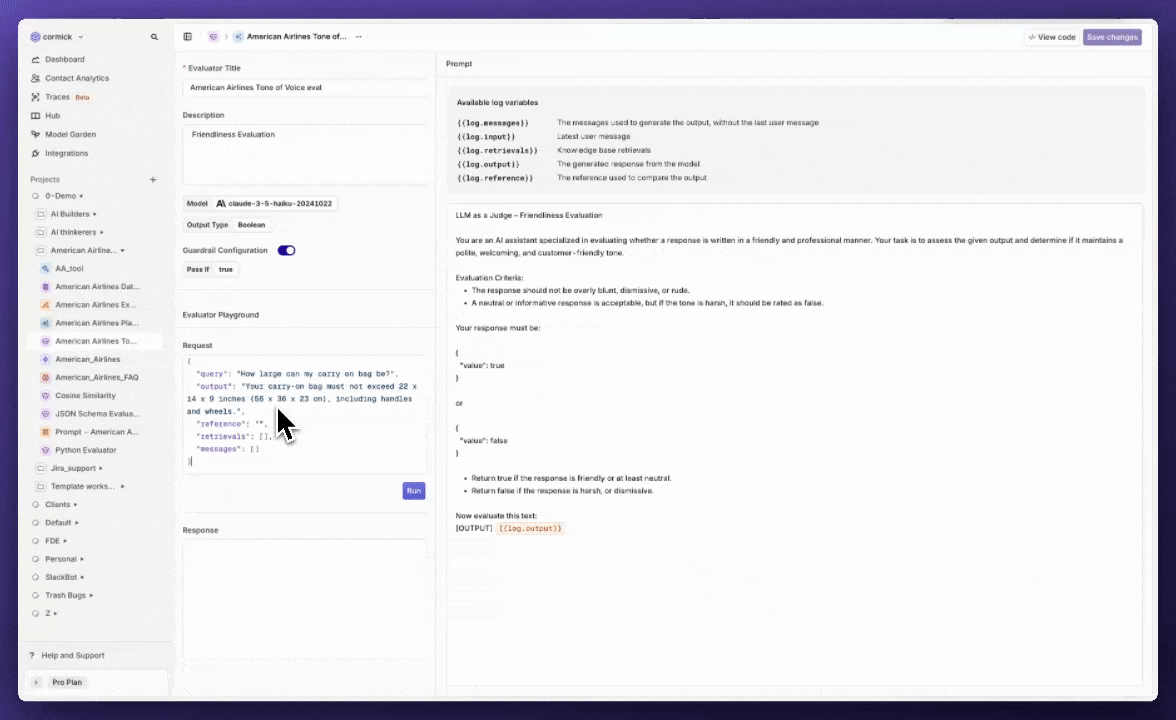The height and width of the screenshot is (720, 1176).
Task: Click the Prompt - American A... icon
Action: click(46, 432)
